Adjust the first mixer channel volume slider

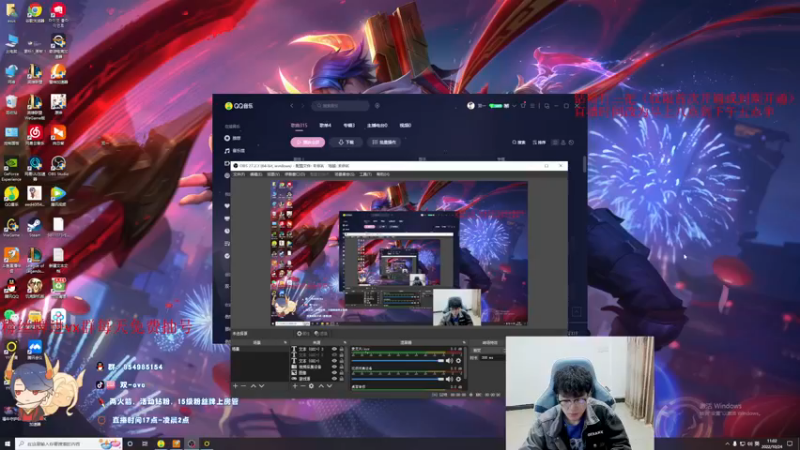397,361
